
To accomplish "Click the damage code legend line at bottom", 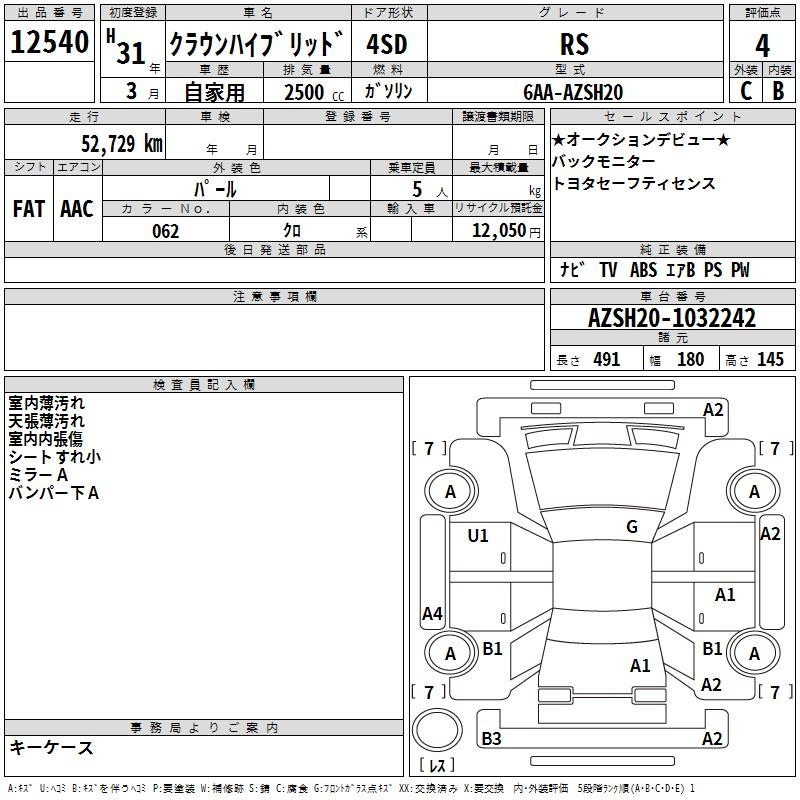I will (x=351, y=788).
